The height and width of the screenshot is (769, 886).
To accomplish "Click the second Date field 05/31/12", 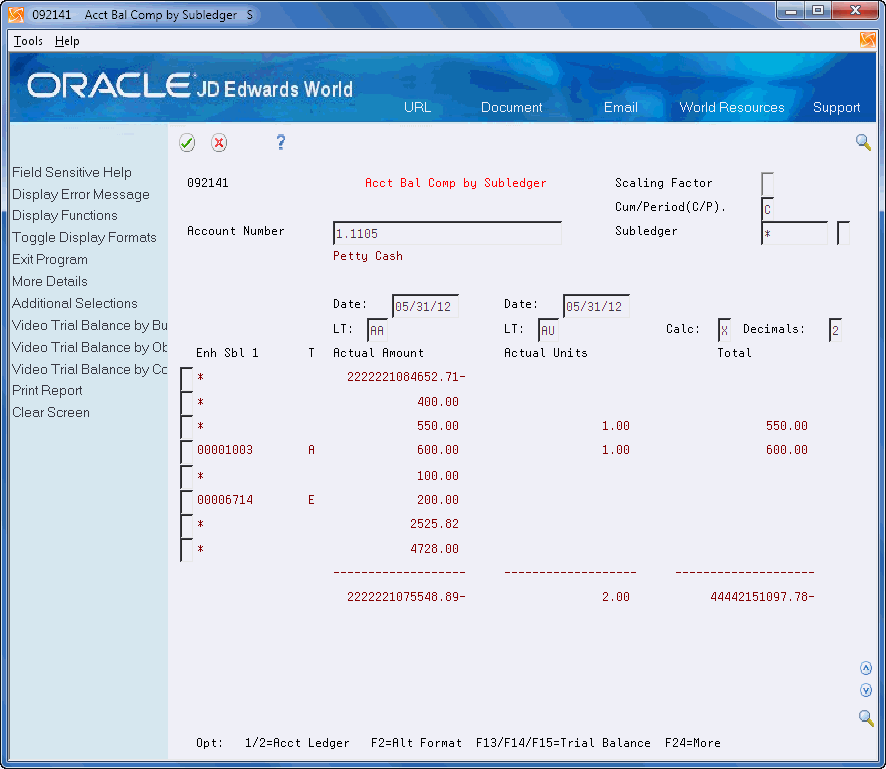I will [x=596, y=306].
